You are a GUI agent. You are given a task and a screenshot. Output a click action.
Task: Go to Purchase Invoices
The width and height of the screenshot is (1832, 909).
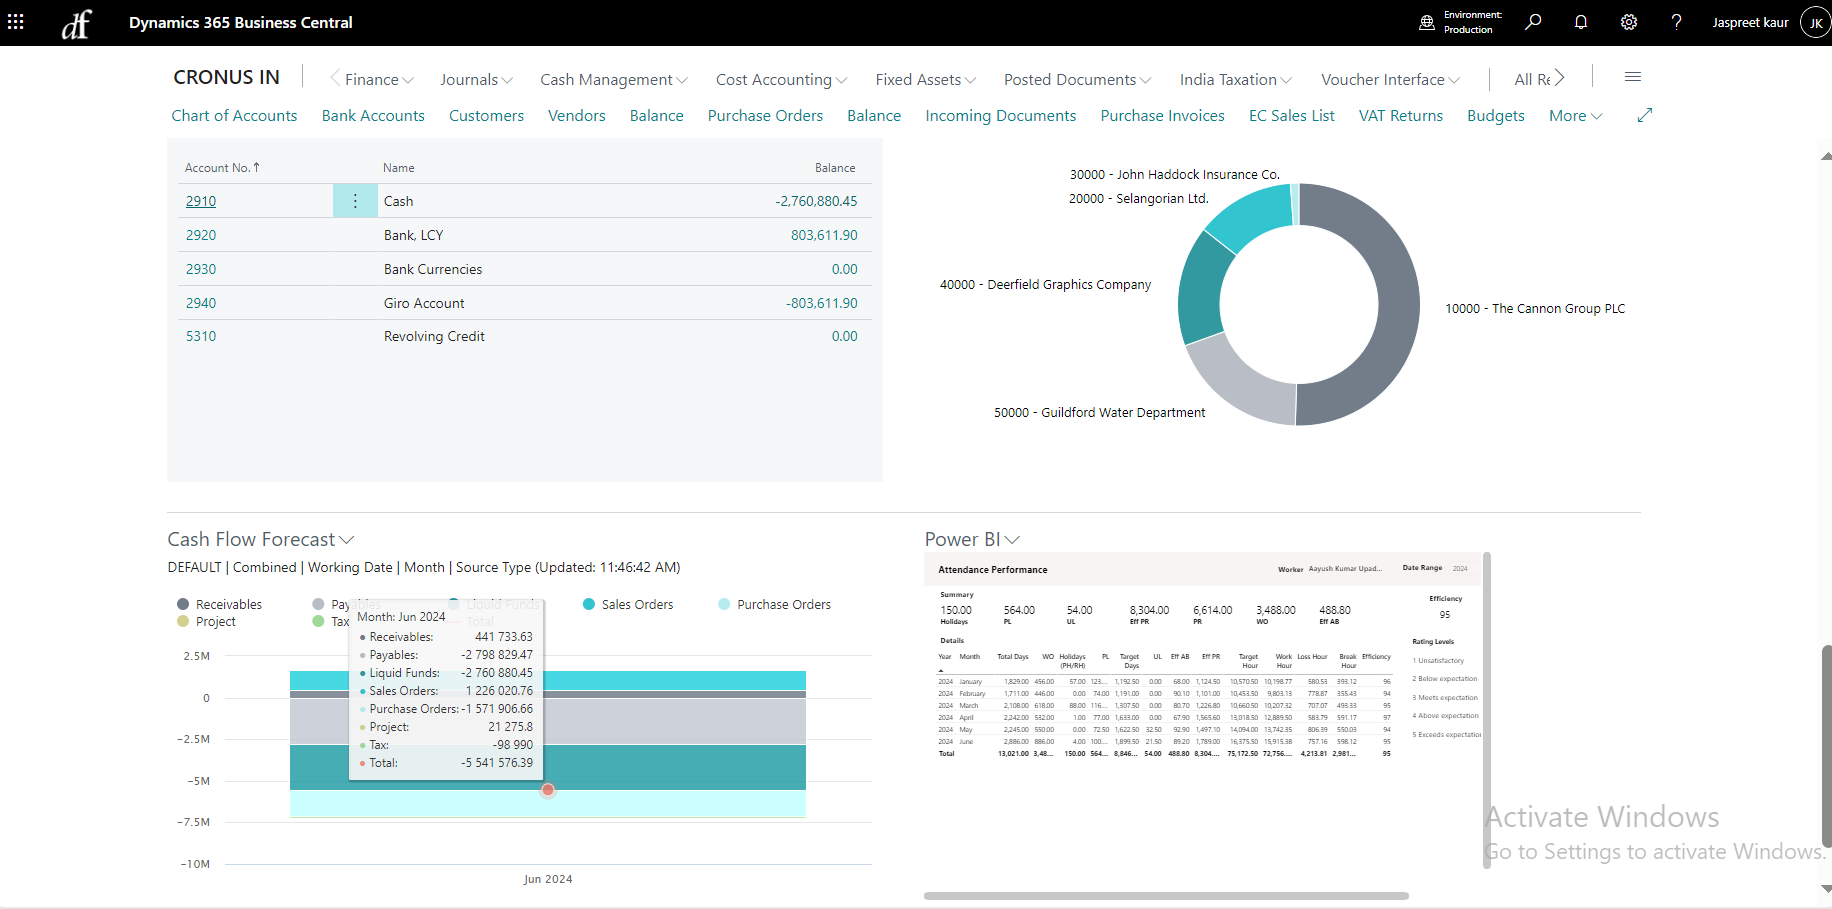[x=1162, y=116]
